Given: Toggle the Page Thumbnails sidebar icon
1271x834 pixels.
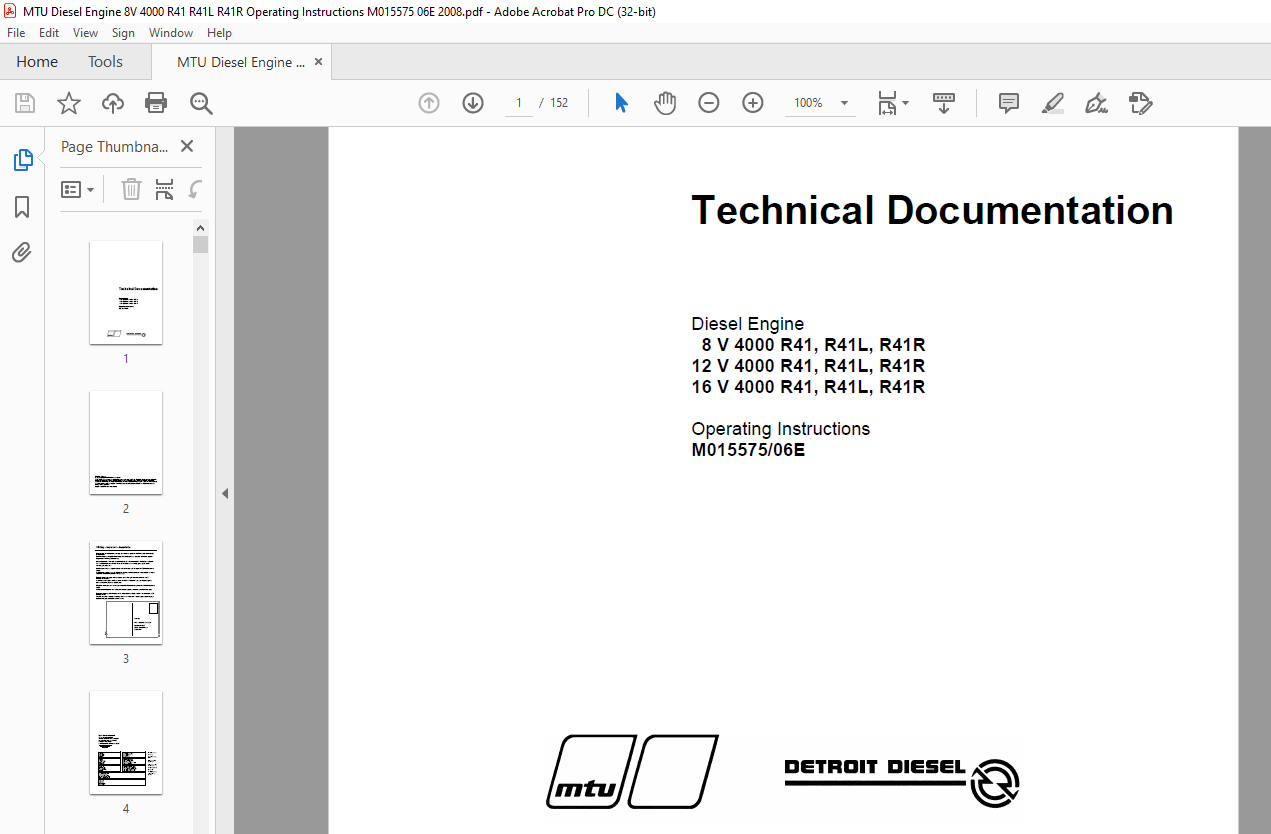Looking at the screenshot, I should [22, 160].
